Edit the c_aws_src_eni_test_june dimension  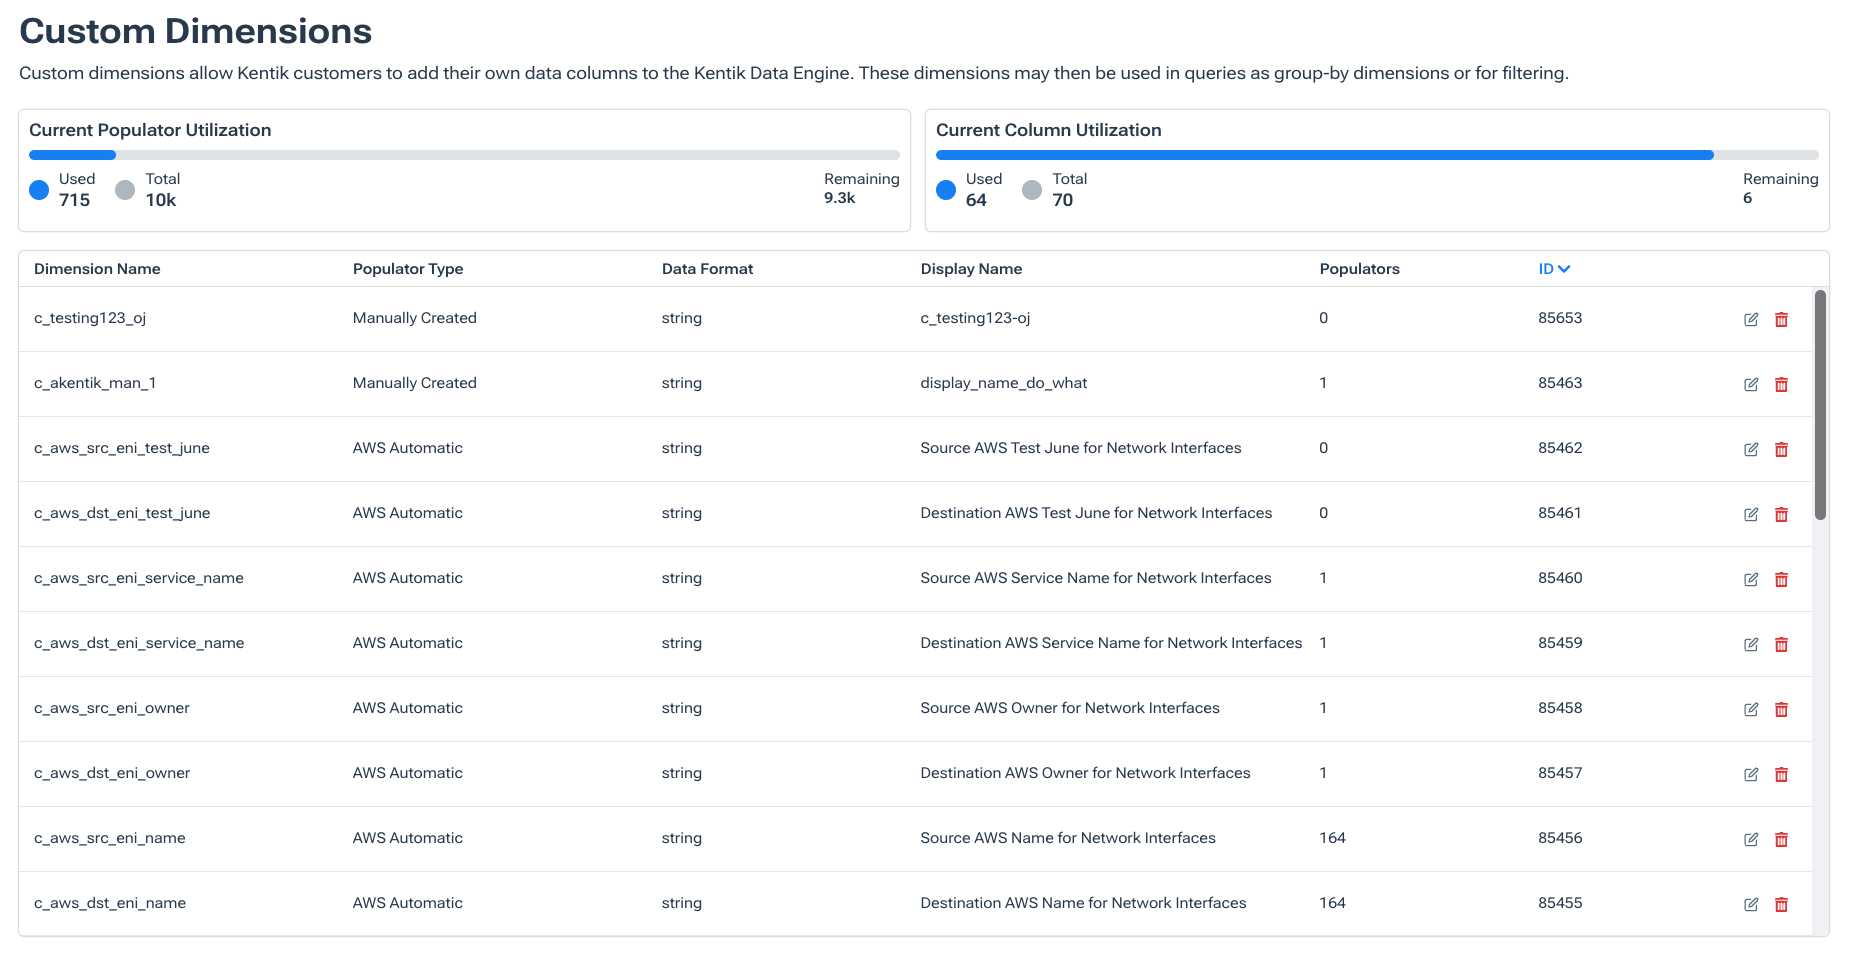1751,449
